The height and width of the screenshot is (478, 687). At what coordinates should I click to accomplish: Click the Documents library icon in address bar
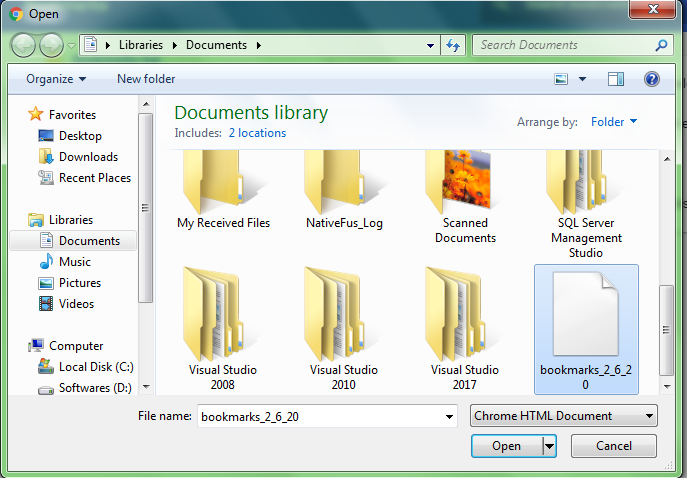90,45
